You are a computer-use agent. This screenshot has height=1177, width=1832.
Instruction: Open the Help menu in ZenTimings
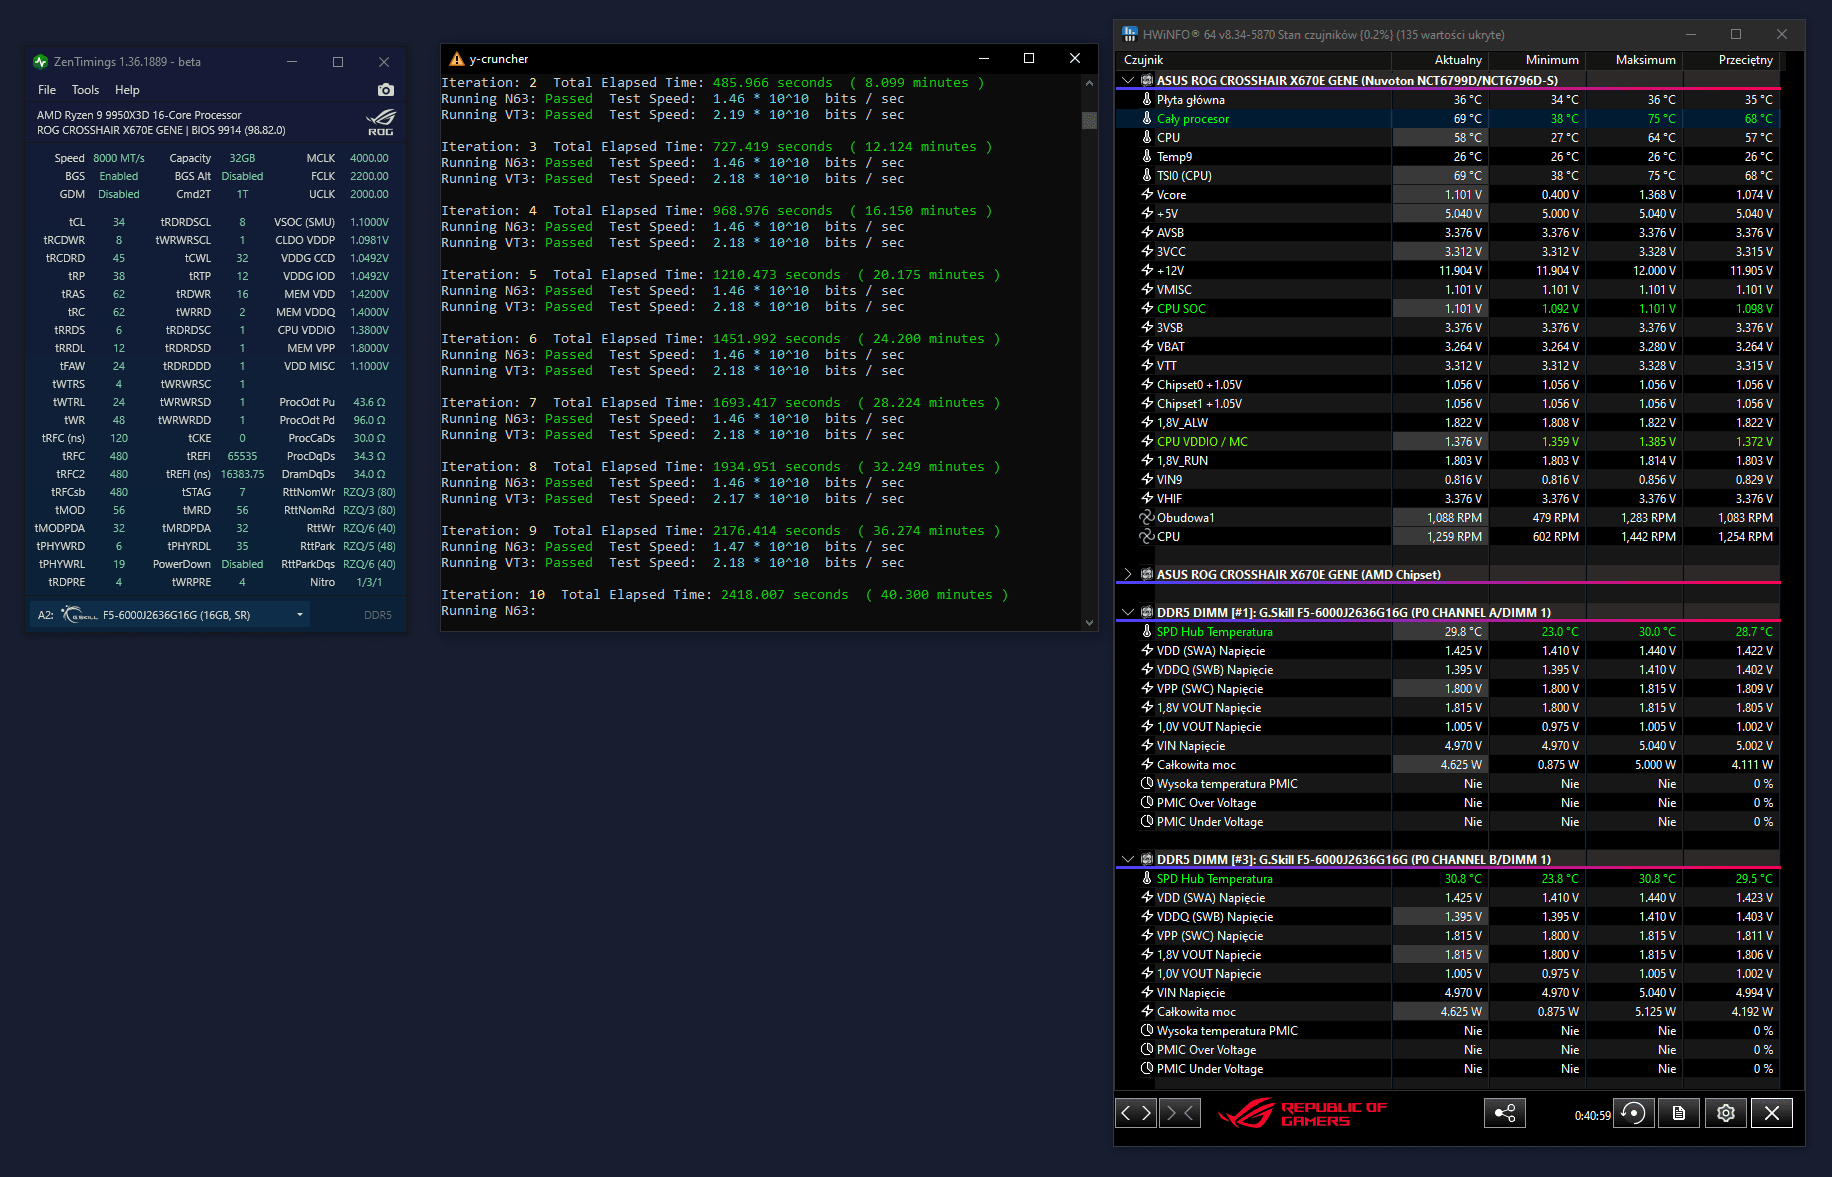[127, 90]
